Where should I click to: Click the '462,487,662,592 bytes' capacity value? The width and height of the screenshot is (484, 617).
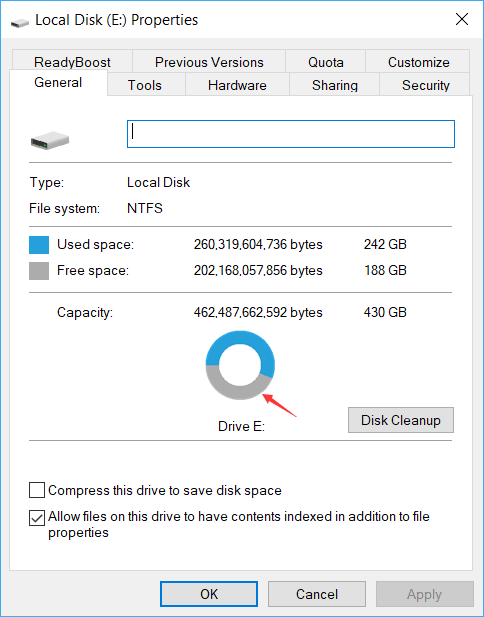click(x=258, y=312)
